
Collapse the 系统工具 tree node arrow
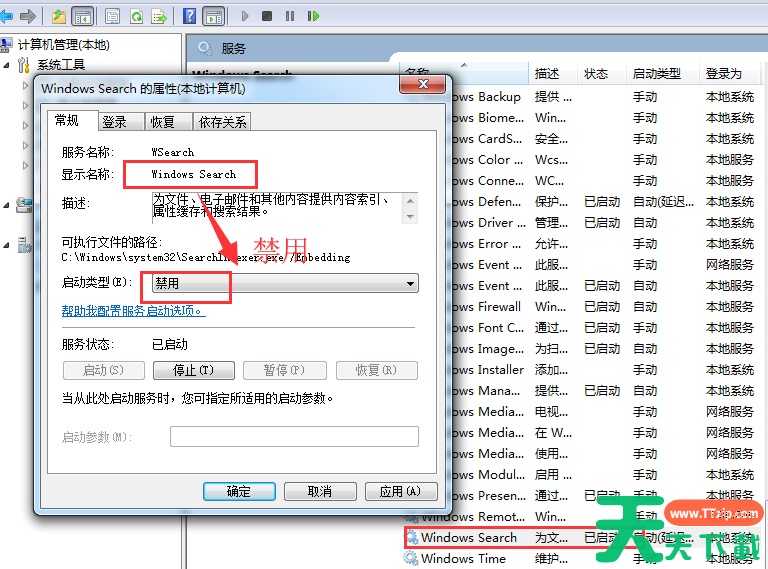(x=6, y=65)
